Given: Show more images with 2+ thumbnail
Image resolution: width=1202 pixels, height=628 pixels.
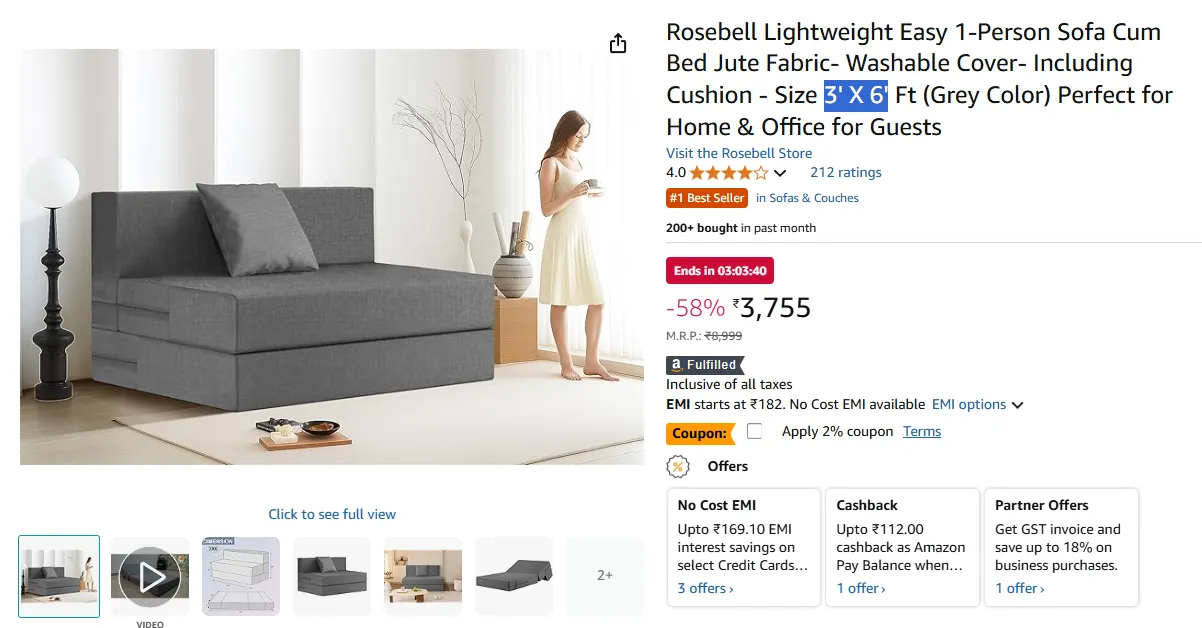Looking at the screenshot, I should [605, 576].
